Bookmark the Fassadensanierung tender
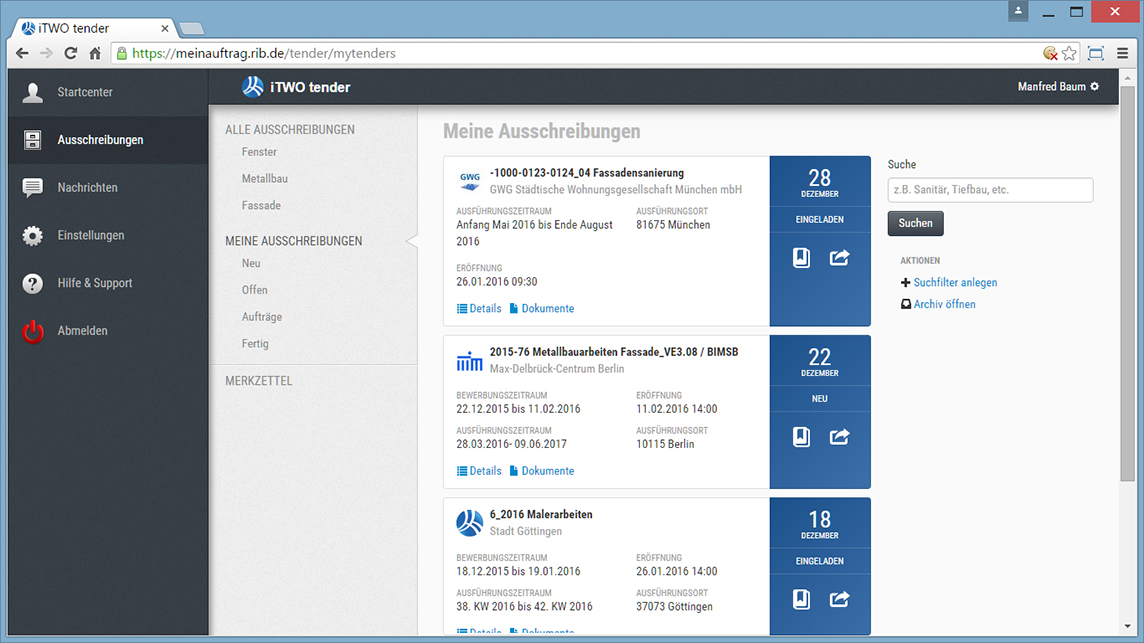The image size is (1144, 643). tap(801, 258)
